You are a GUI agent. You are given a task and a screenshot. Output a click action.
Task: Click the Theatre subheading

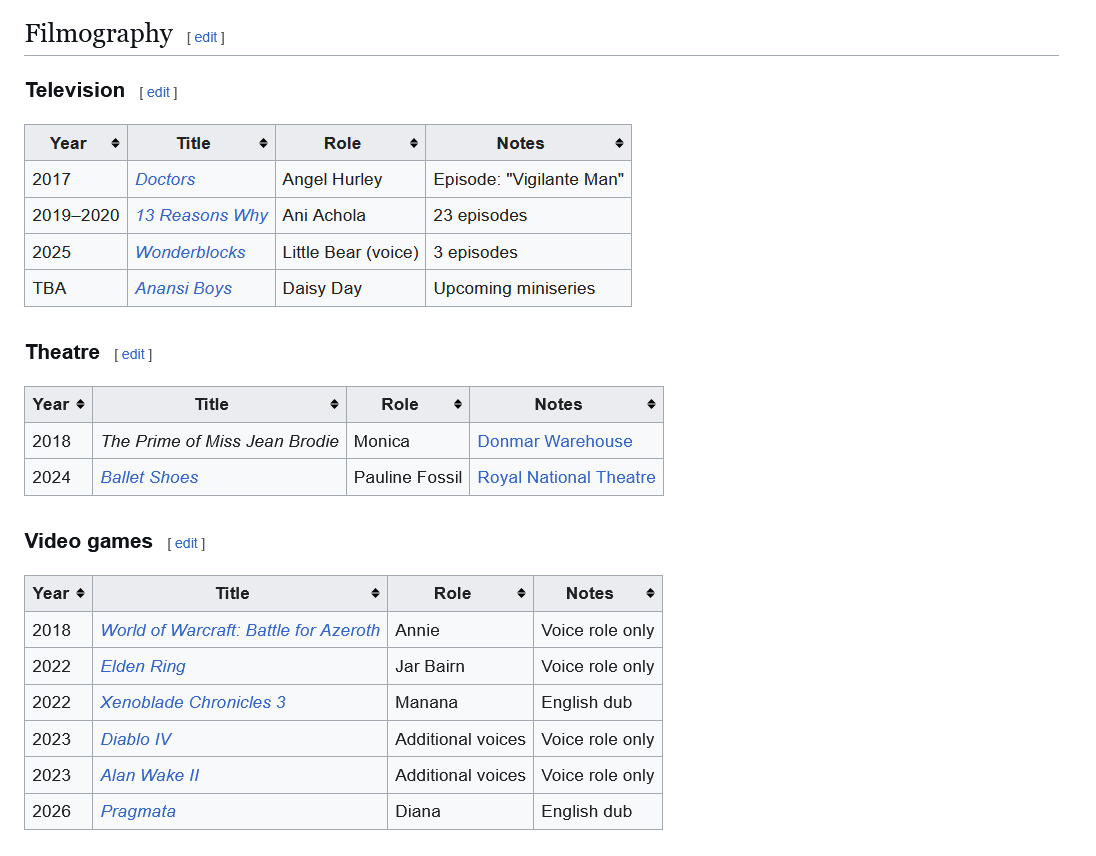[62, 352]
